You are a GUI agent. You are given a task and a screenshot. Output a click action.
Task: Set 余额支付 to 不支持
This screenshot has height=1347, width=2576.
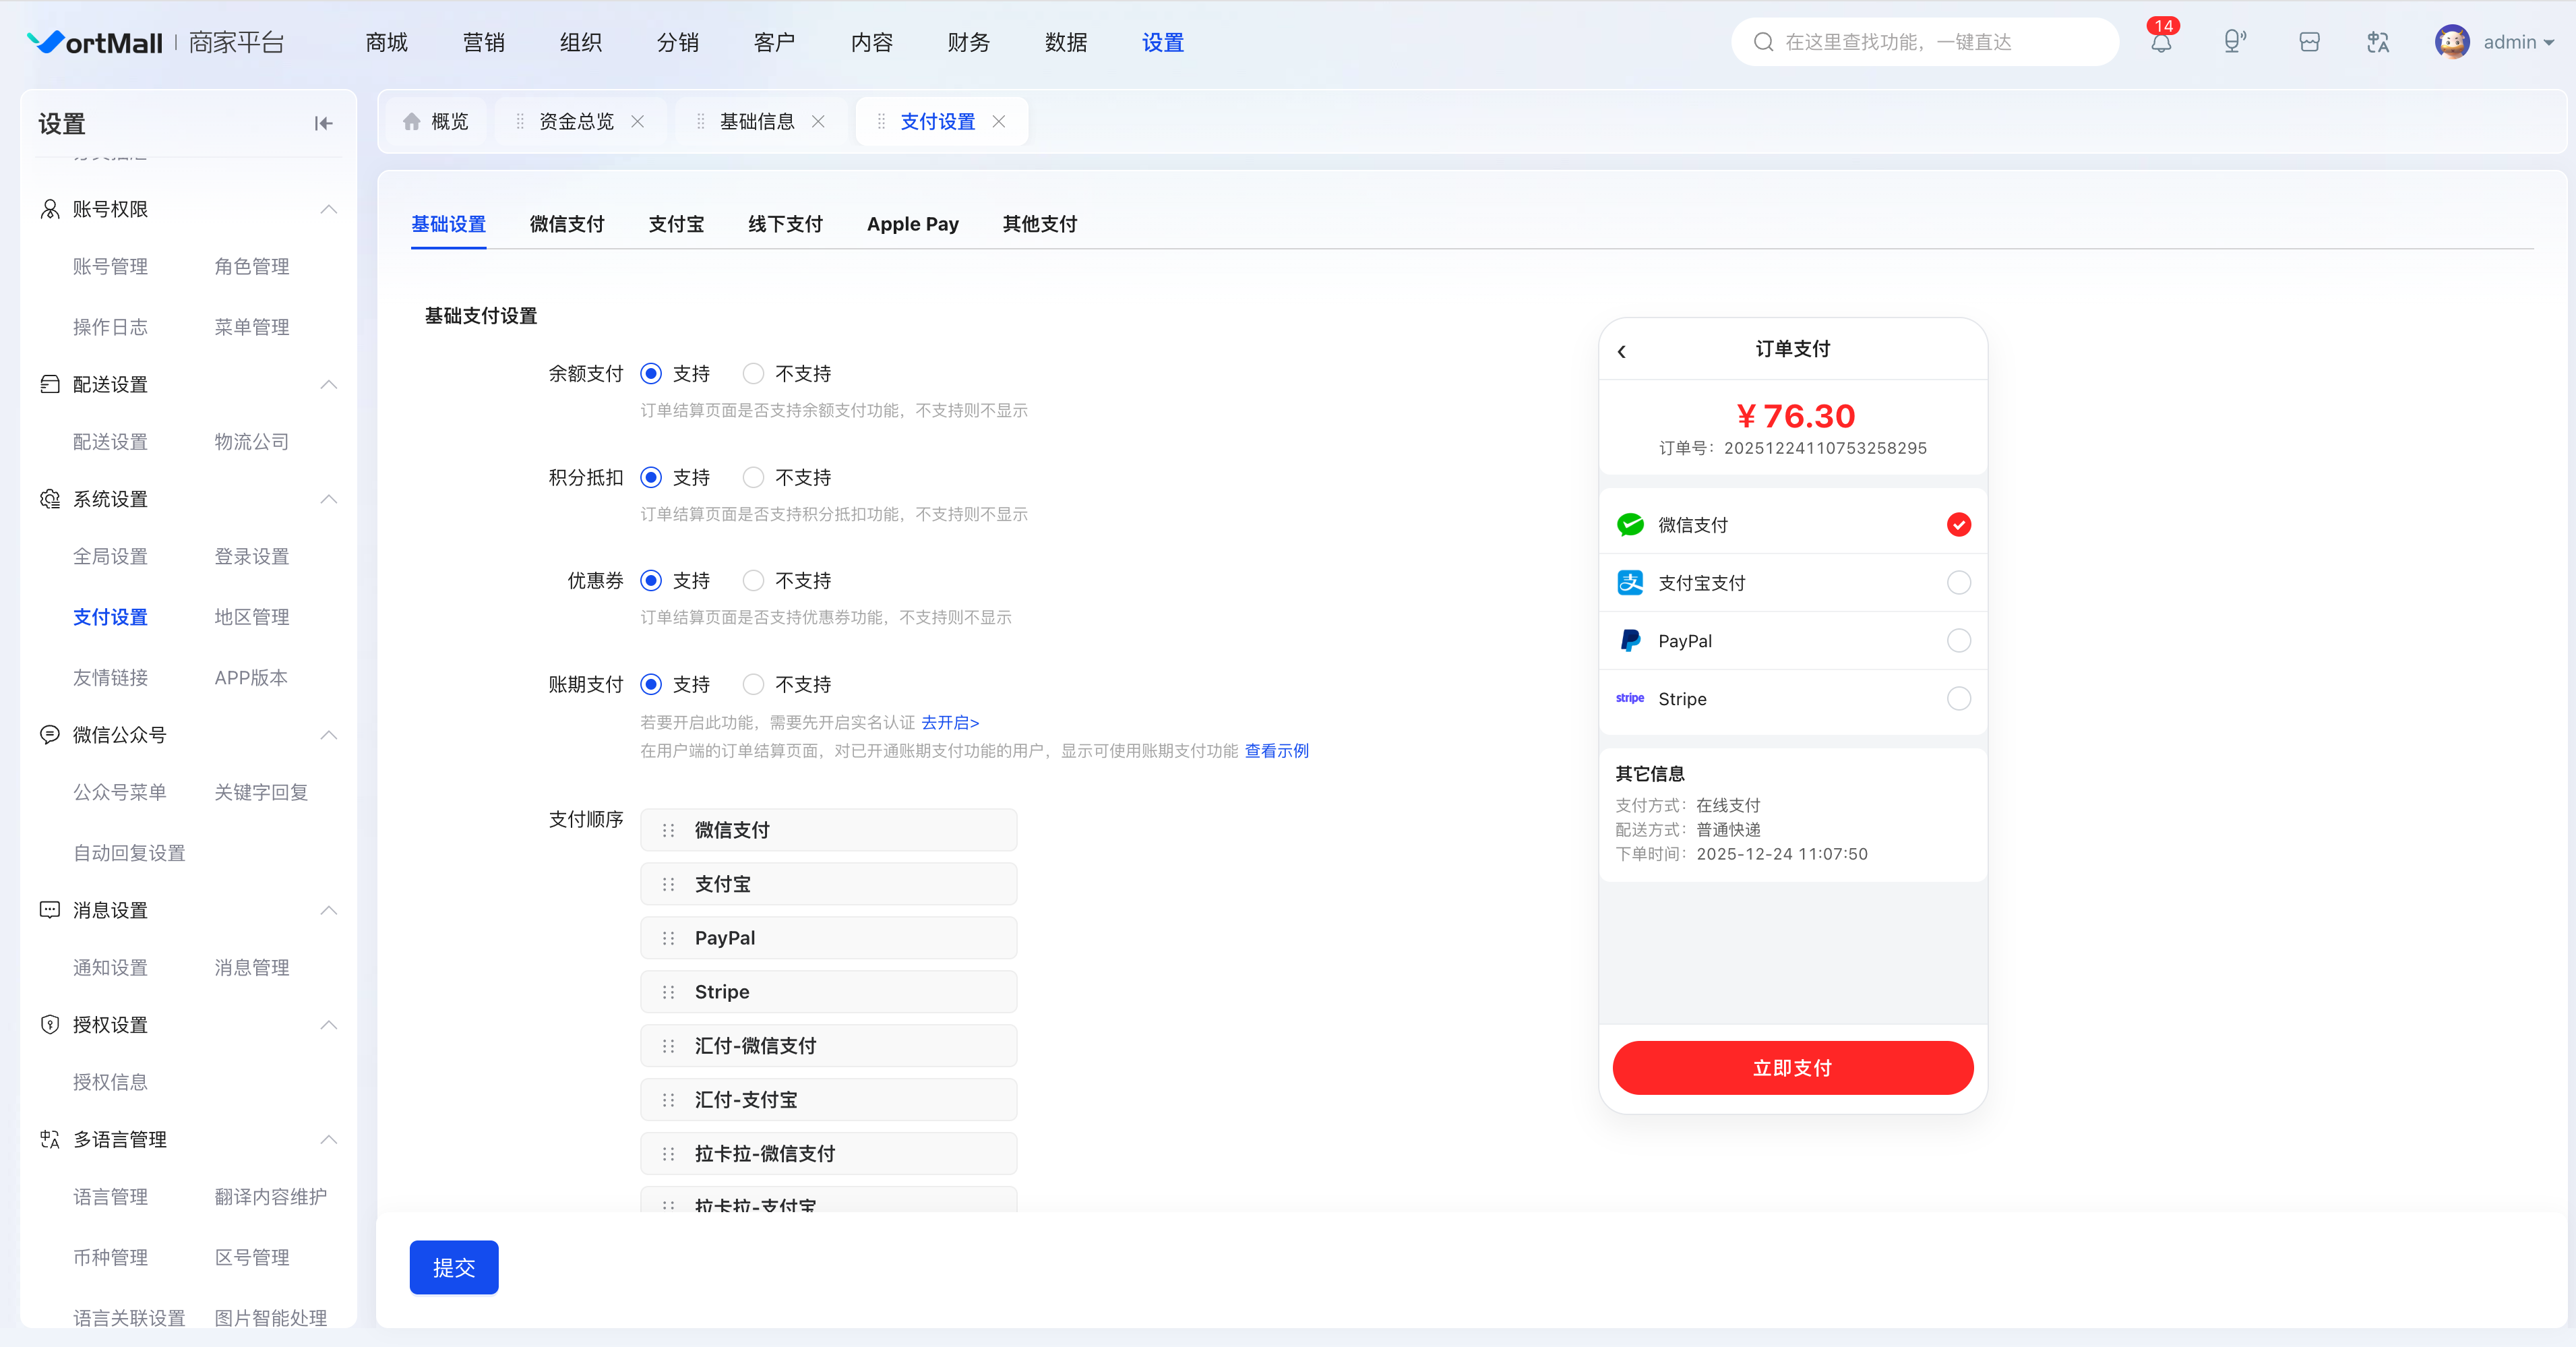[x=753, y=373]
